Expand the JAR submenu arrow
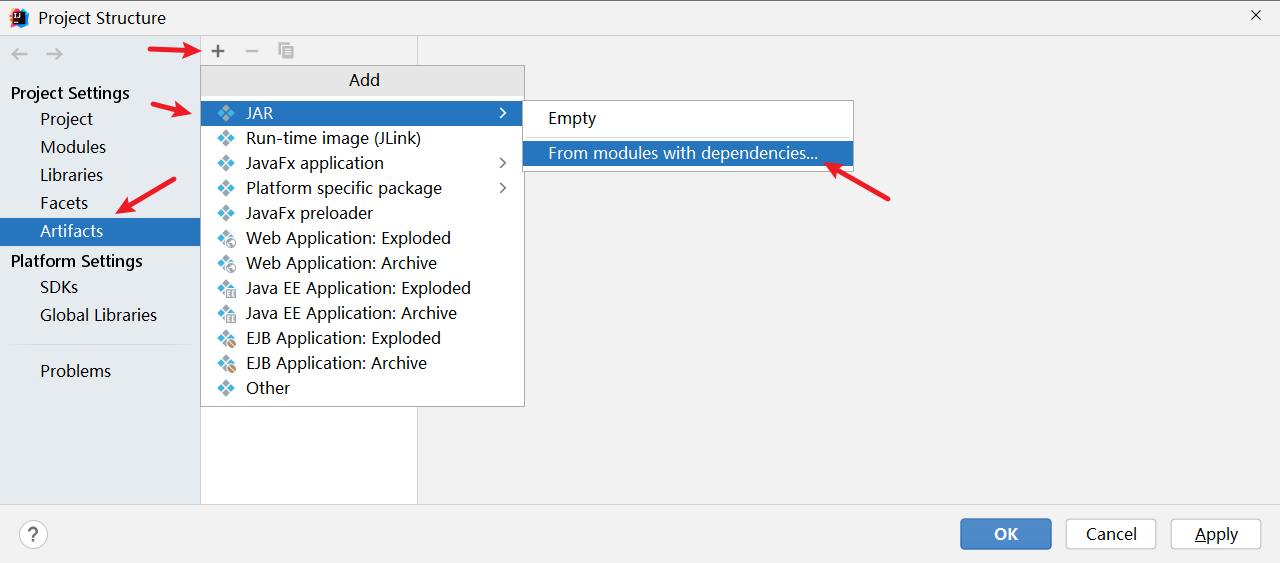Screen dimensions: 1280x563 click(503, 113)
